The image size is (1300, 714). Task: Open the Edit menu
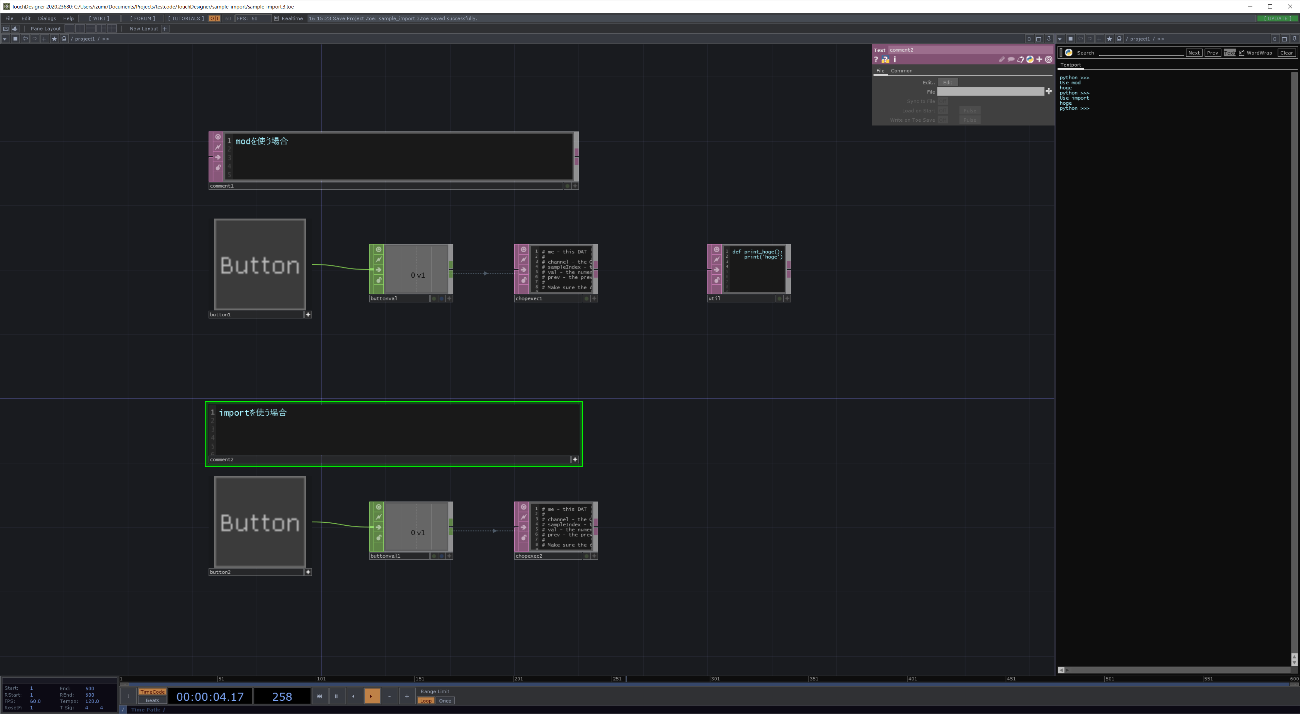26,18
